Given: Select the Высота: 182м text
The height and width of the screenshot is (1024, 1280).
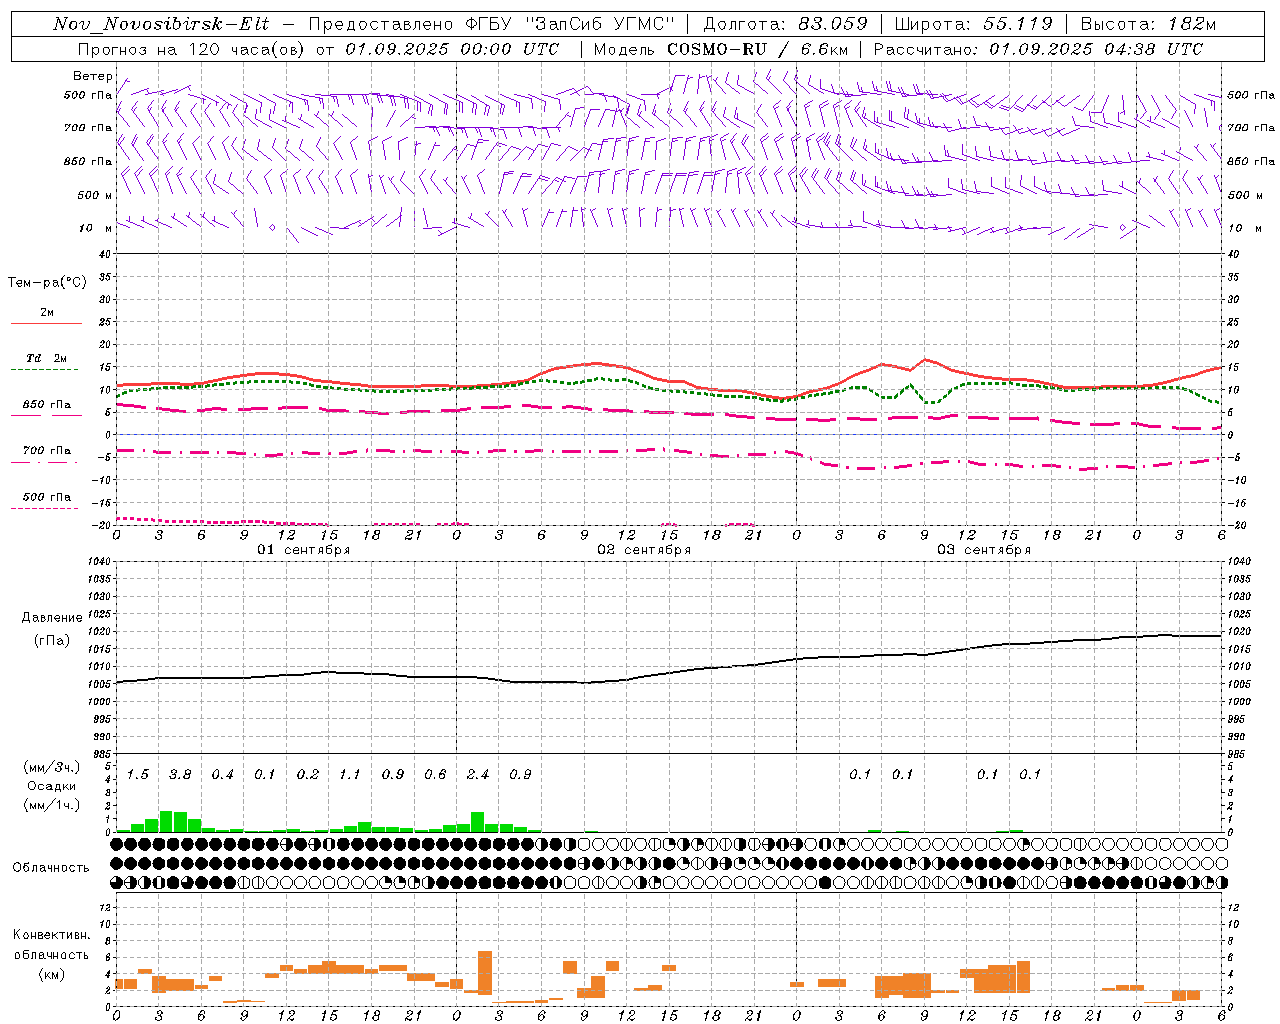Looking at the screenshot, I should [1148, 24].
